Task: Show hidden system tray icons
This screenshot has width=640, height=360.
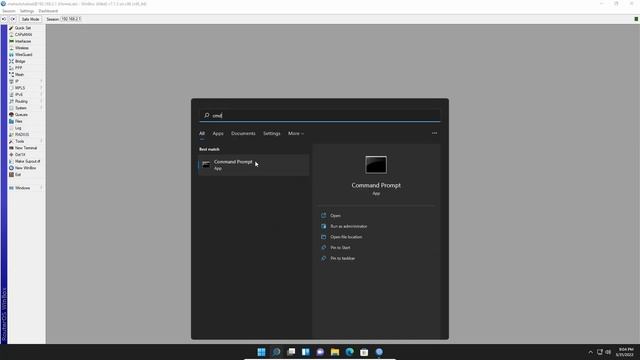Action: pos(590,352)
